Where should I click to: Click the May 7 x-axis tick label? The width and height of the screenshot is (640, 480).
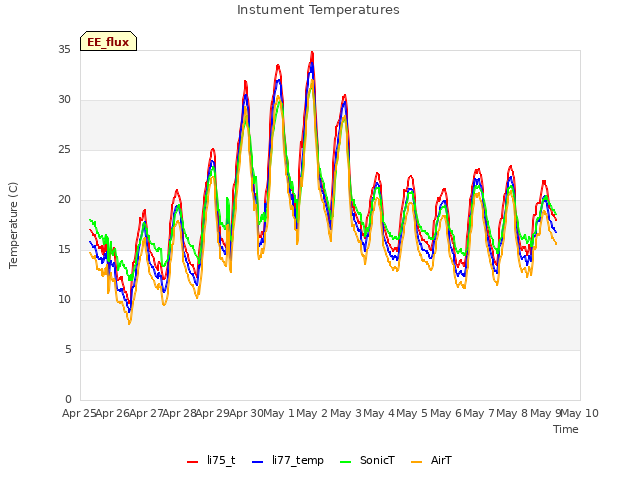(x=479, y=413)
